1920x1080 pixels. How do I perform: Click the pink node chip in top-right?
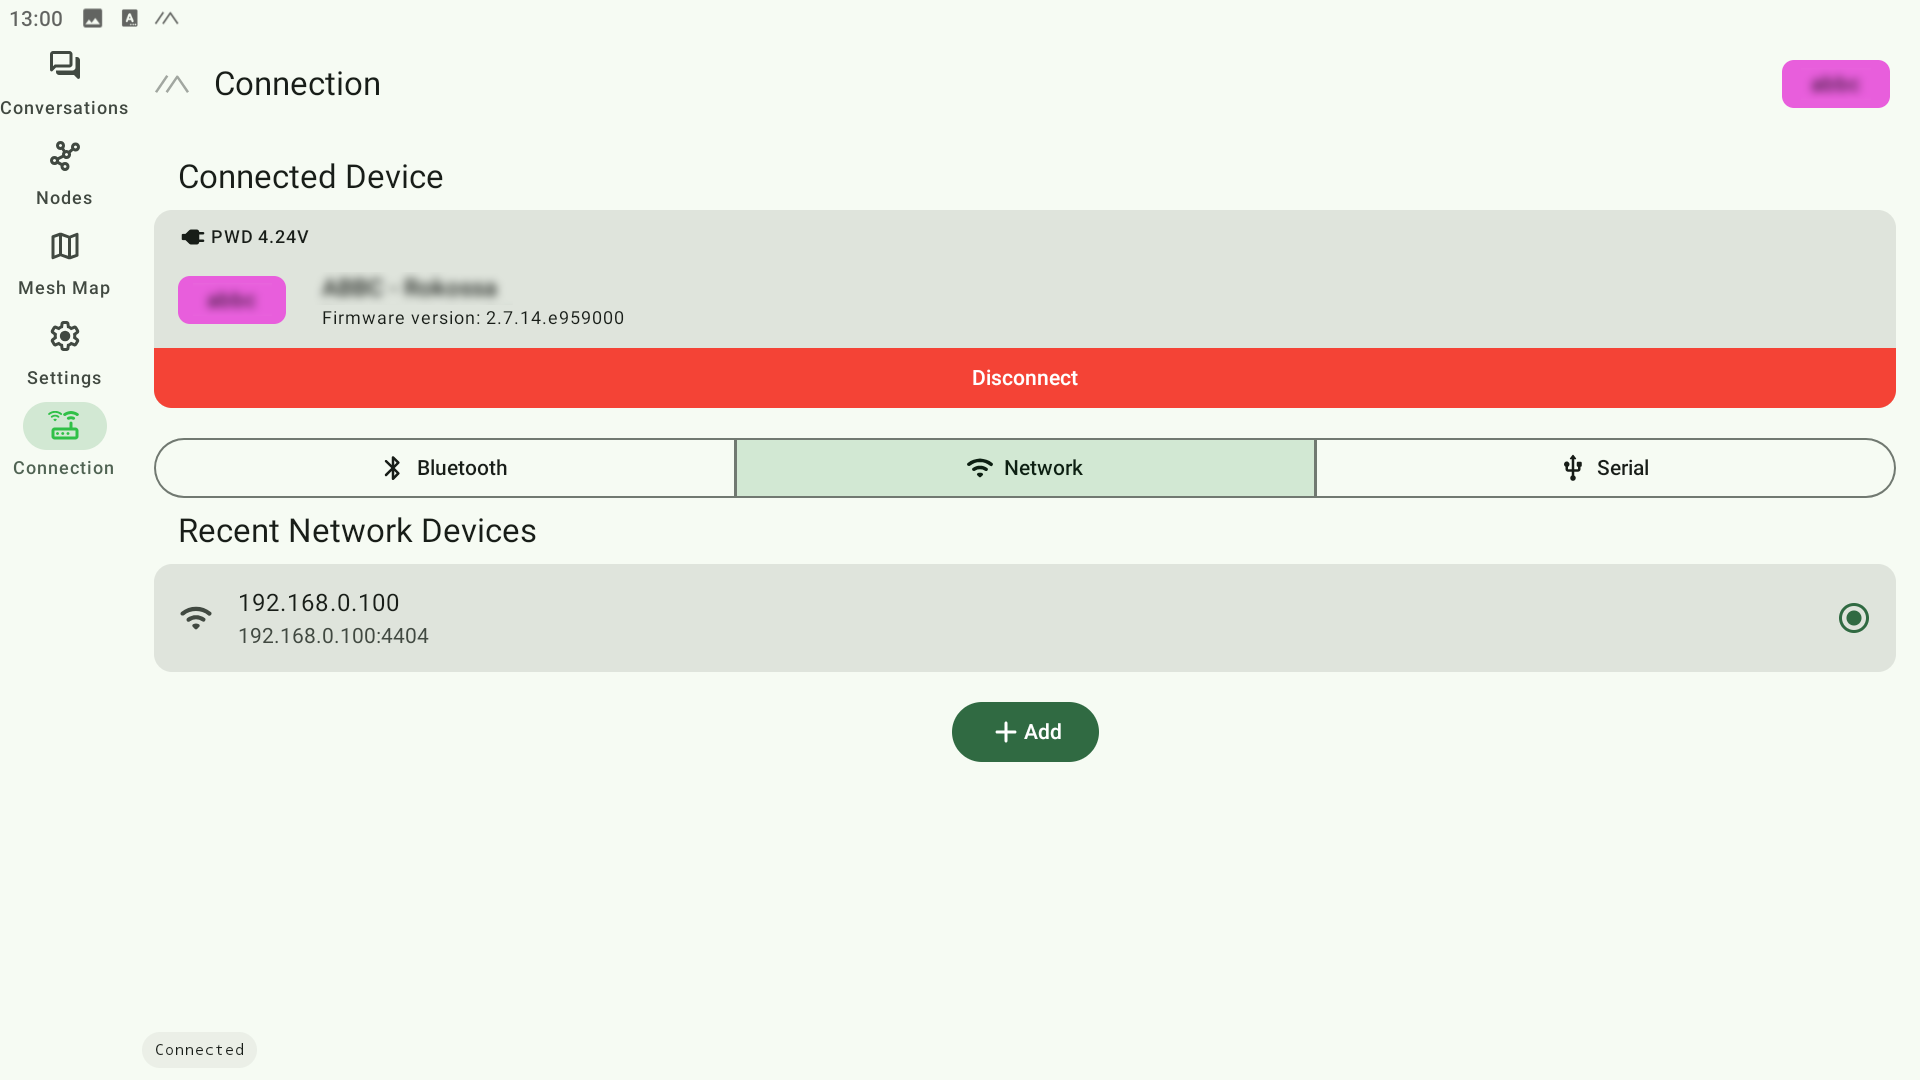coord(1835,84)
